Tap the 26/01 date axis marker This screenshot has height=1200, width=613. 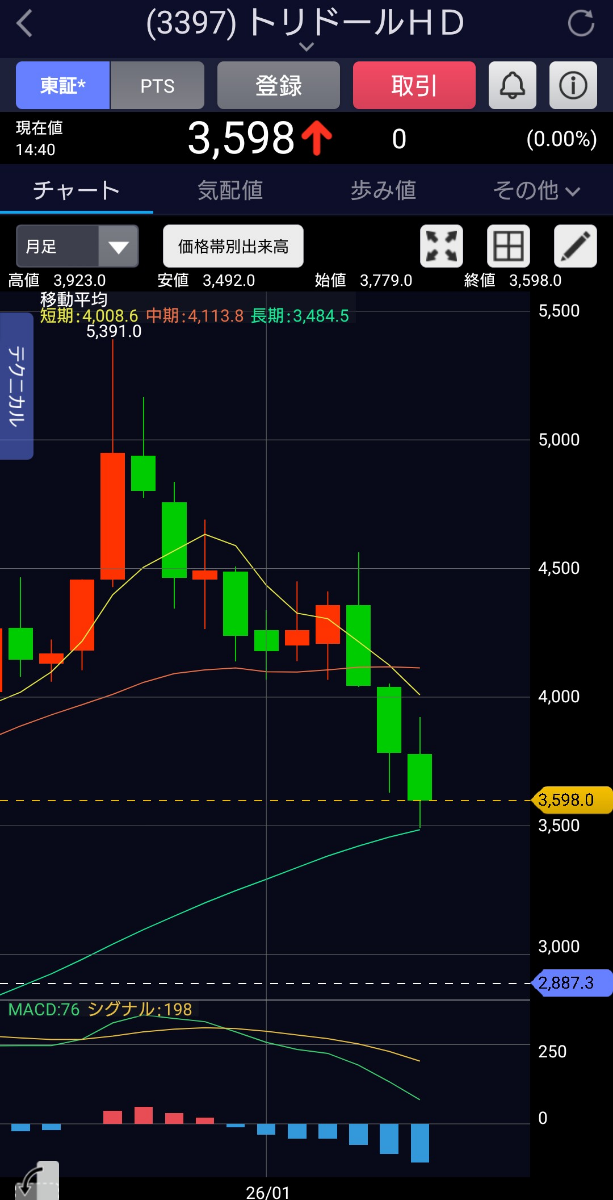tap(267, 1192)
